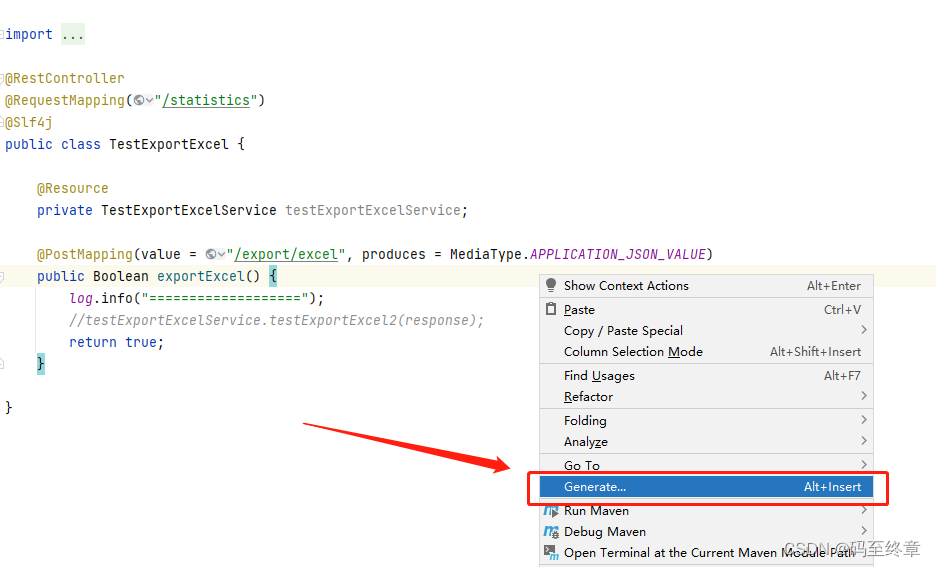Click the log.info statement

[x=196, y=298]
